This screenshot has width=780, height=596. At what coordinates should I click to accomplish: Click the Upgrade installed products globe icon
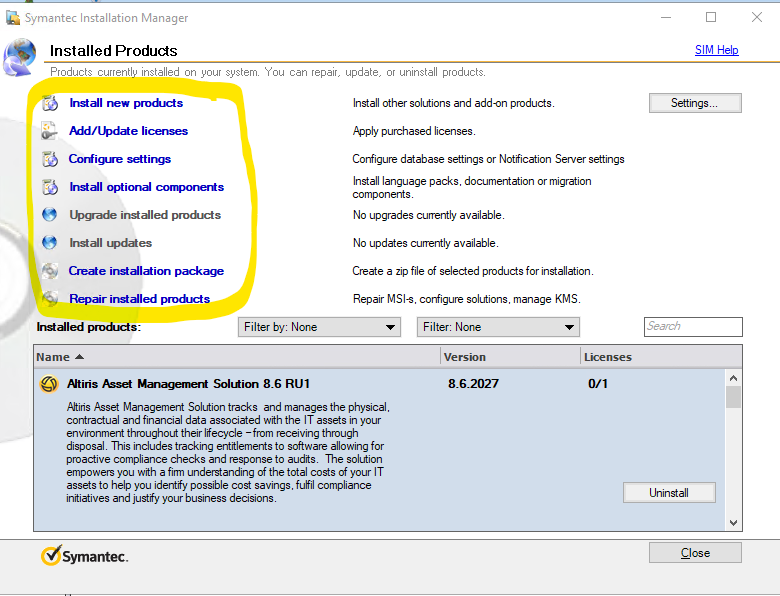49,214
